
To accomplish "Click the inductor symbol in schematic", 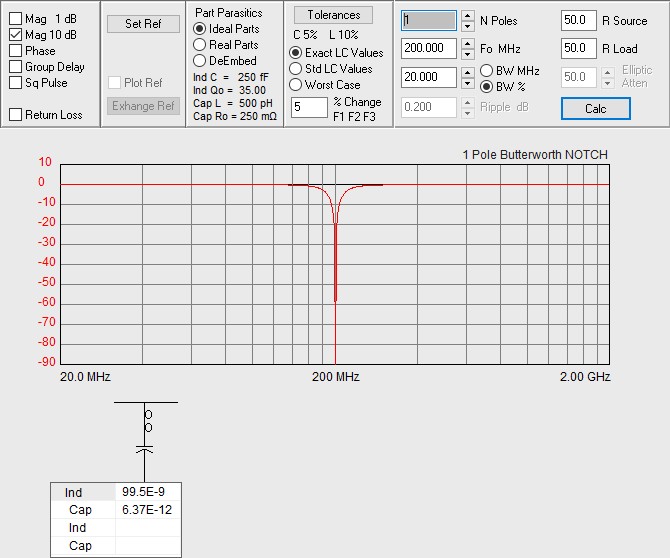I will [x=148, y=421].
